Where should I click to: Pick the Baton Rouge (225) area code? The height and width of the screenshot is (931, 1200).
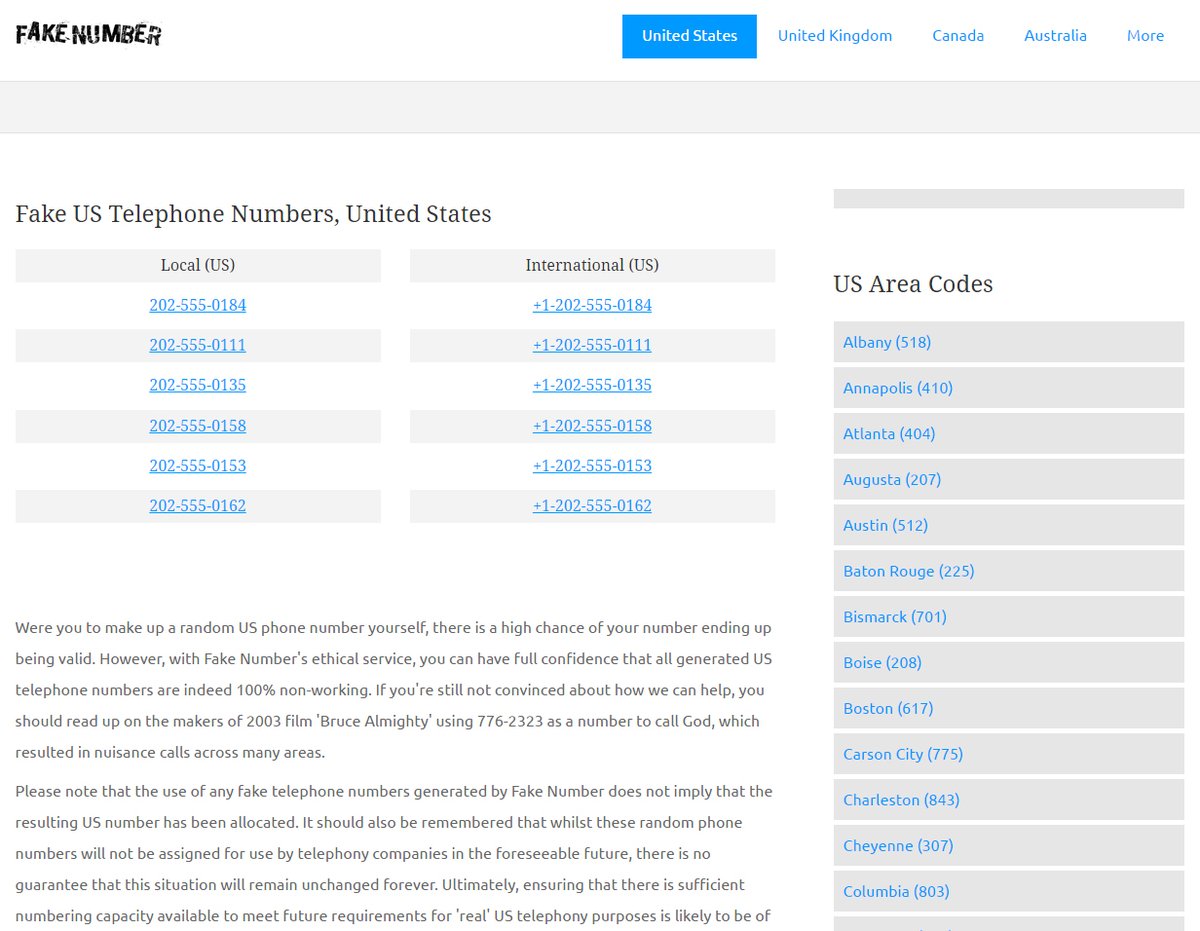pyautogui.click(x=908, y=571)
